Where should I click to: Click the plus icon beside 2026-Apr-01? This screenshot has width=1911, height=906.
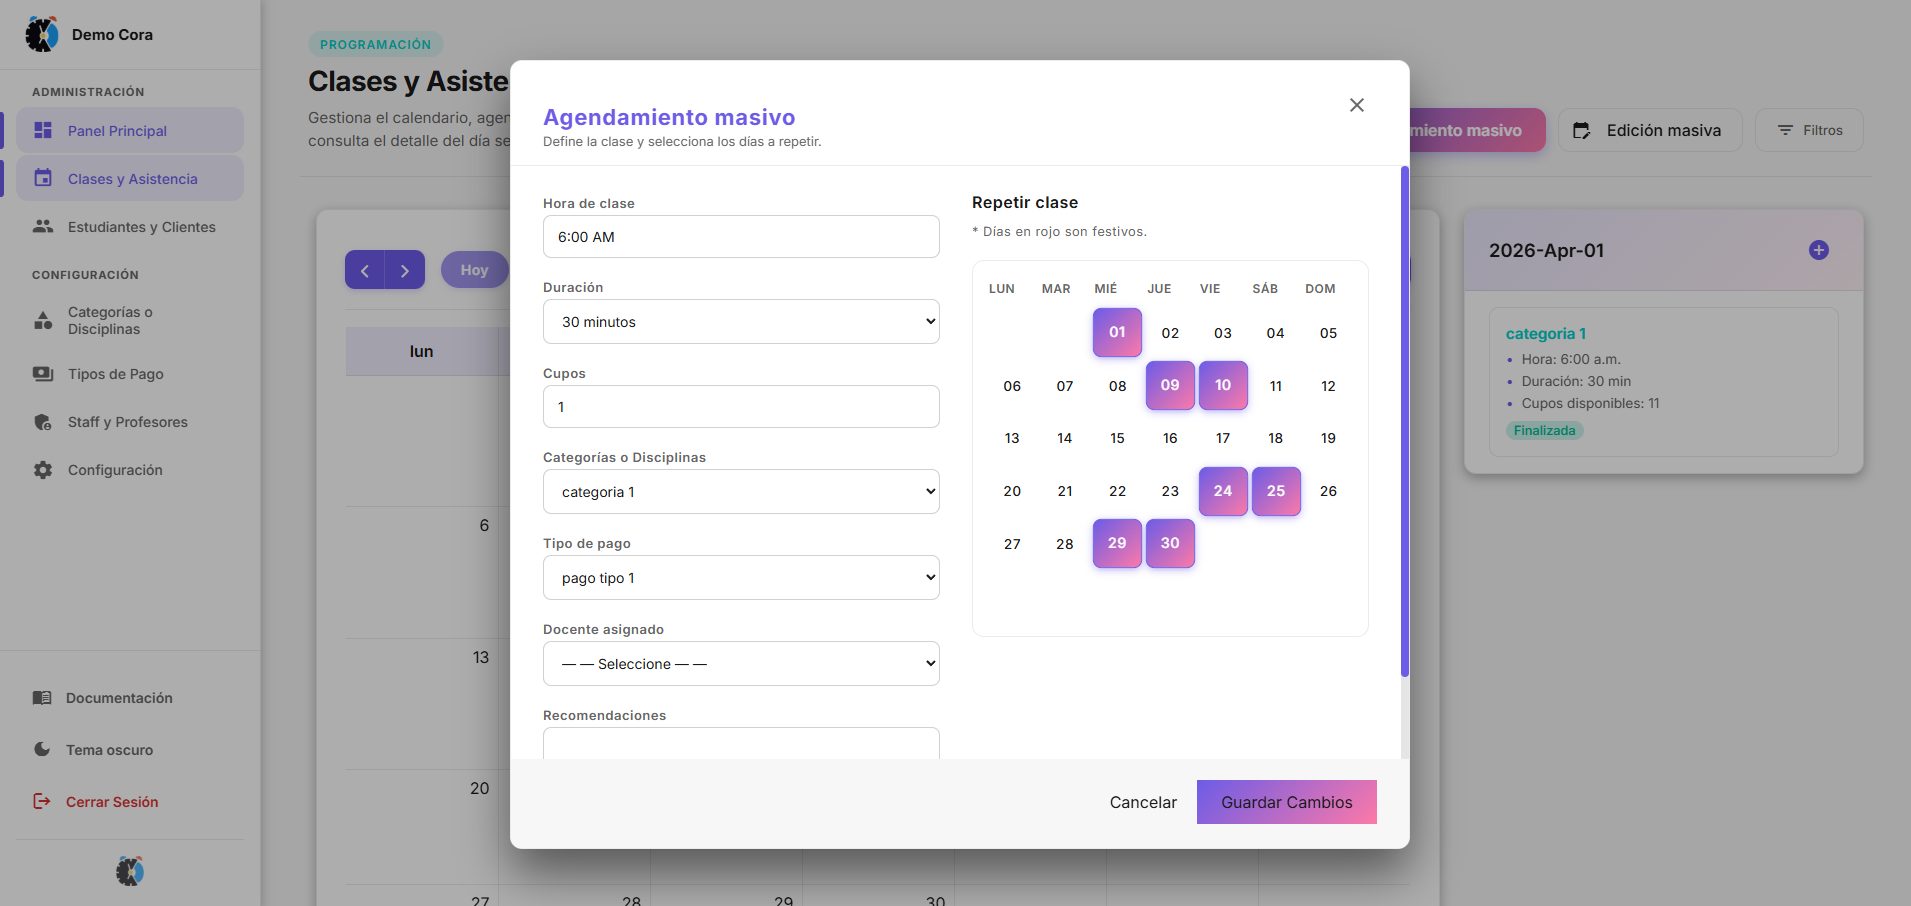(x=1818, y=250)
